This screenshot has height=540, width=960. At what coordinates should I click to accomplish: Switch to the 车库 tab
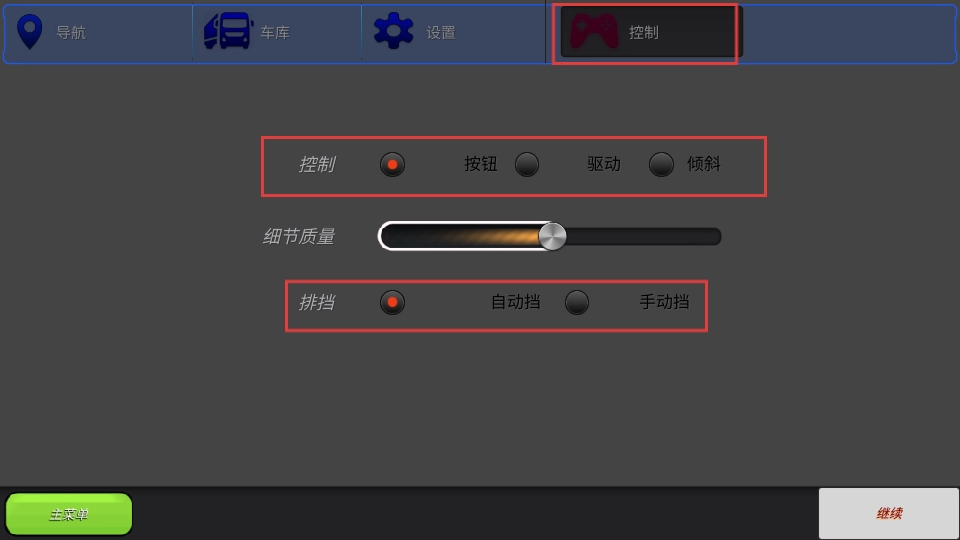(x=277, y=34)
